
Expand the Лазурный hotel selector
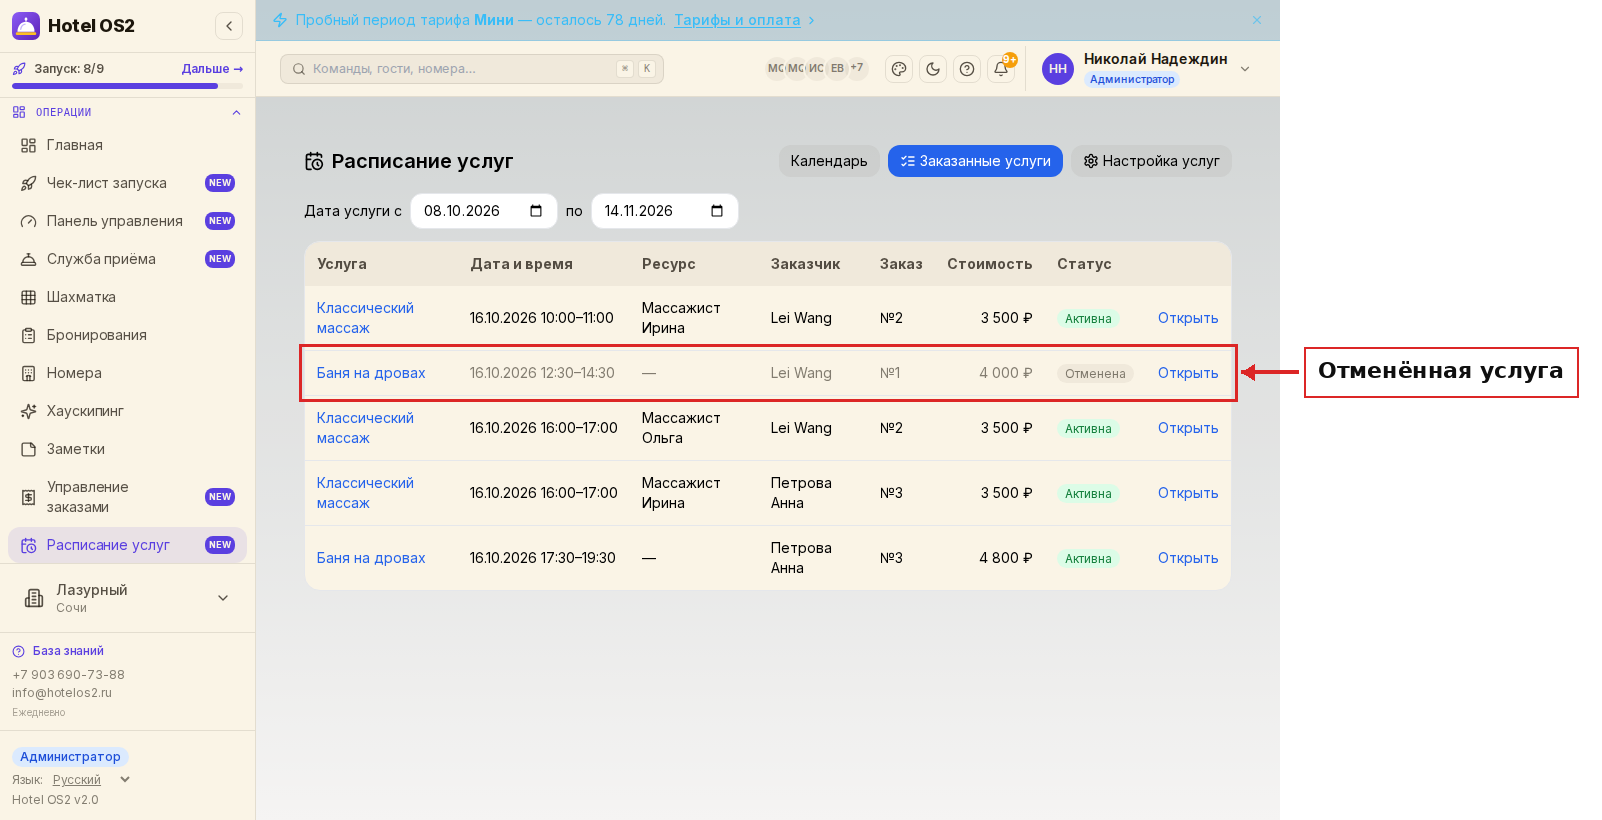[127, 598]
